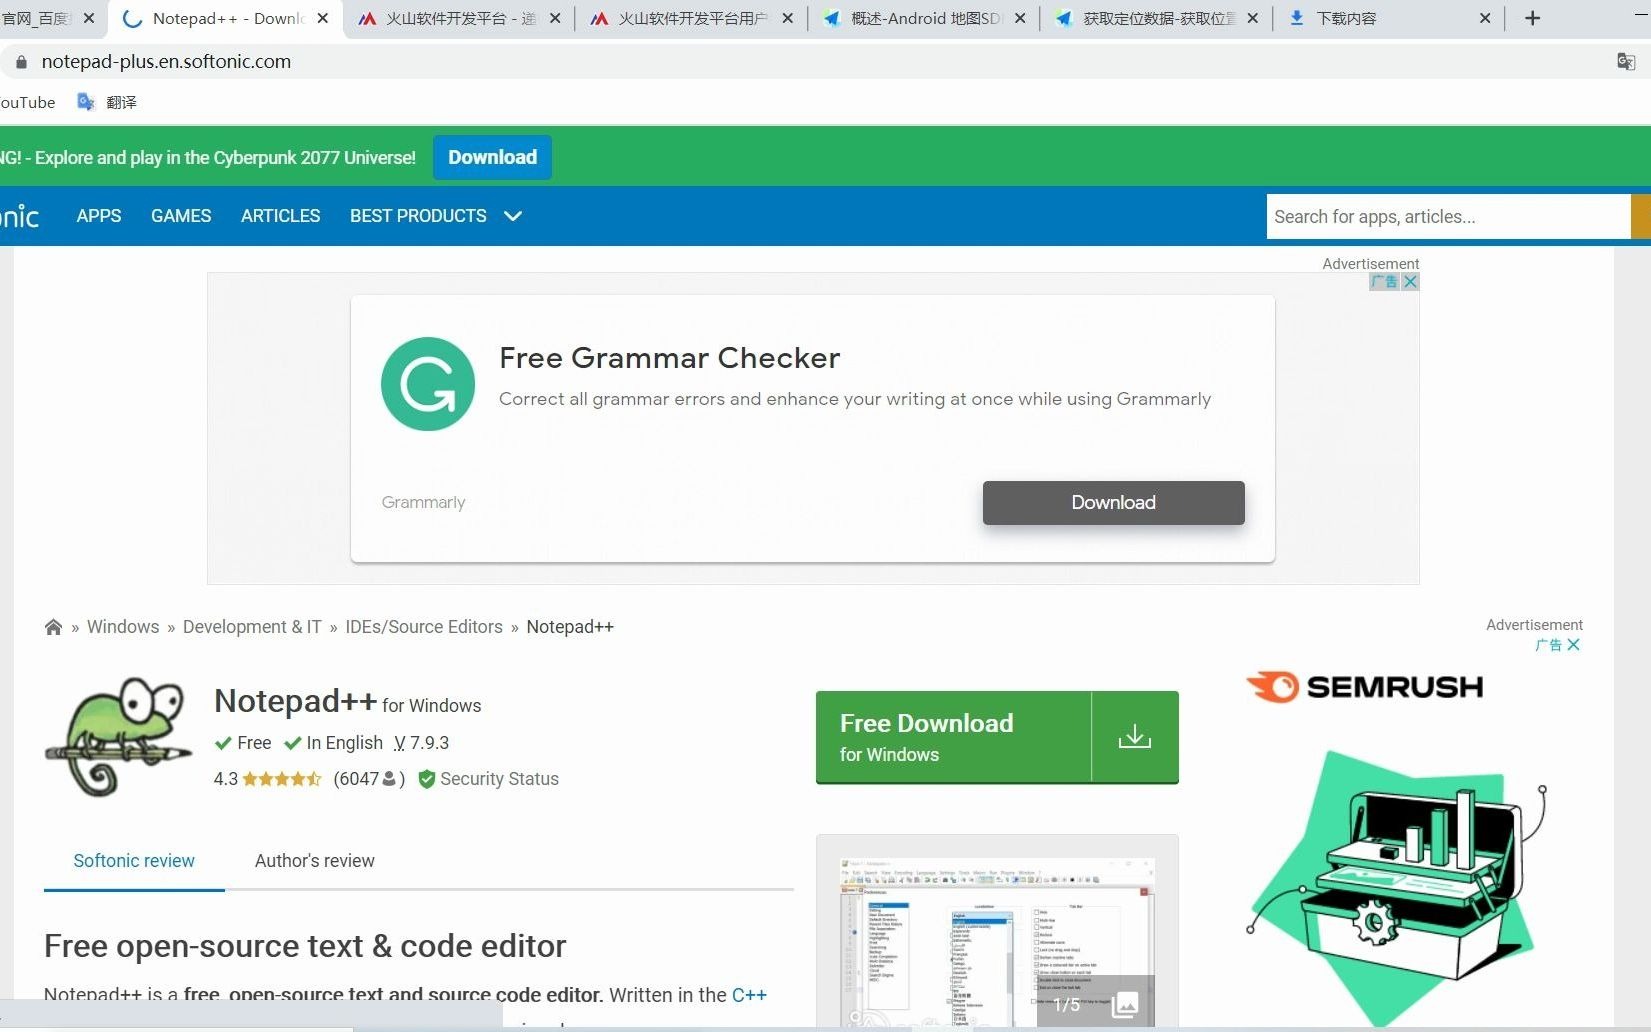
Task: Close the Android 地图SDK tab
Action: click(1020, 18)
